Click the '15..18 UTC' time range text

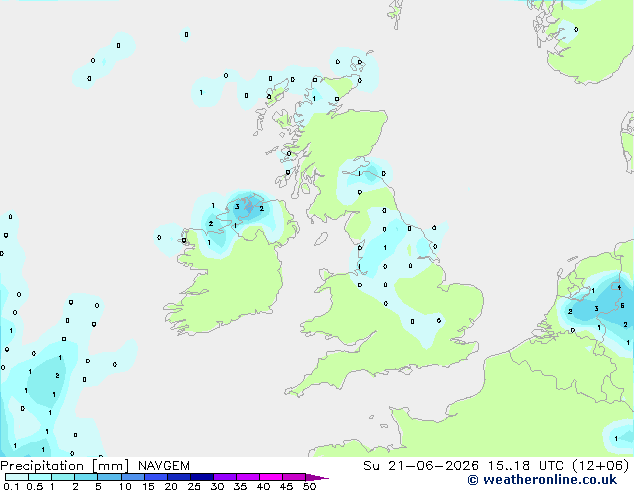[x=526, y=466]
